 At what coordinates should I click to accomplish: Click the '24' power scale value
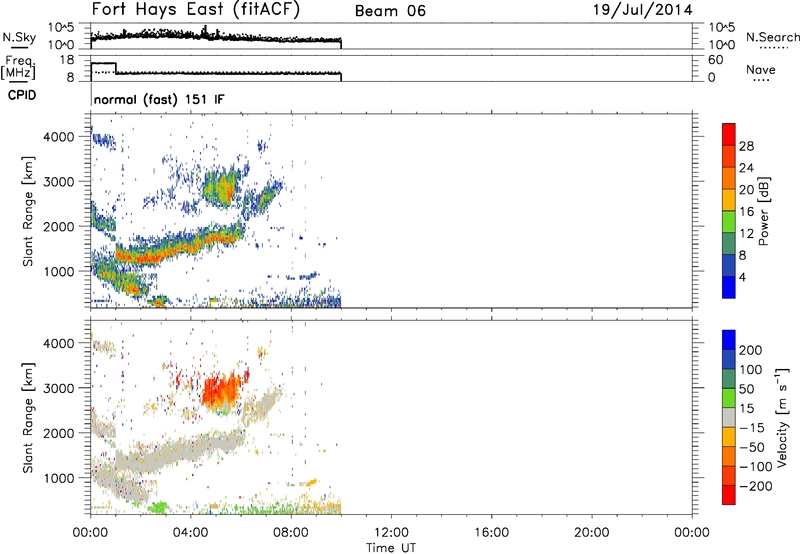click(746, 168)
